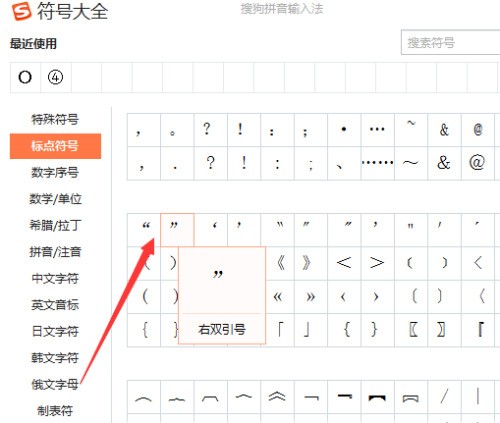Switch to the 数字序号 category
This screenshot has width=500, height=423.
55,172
